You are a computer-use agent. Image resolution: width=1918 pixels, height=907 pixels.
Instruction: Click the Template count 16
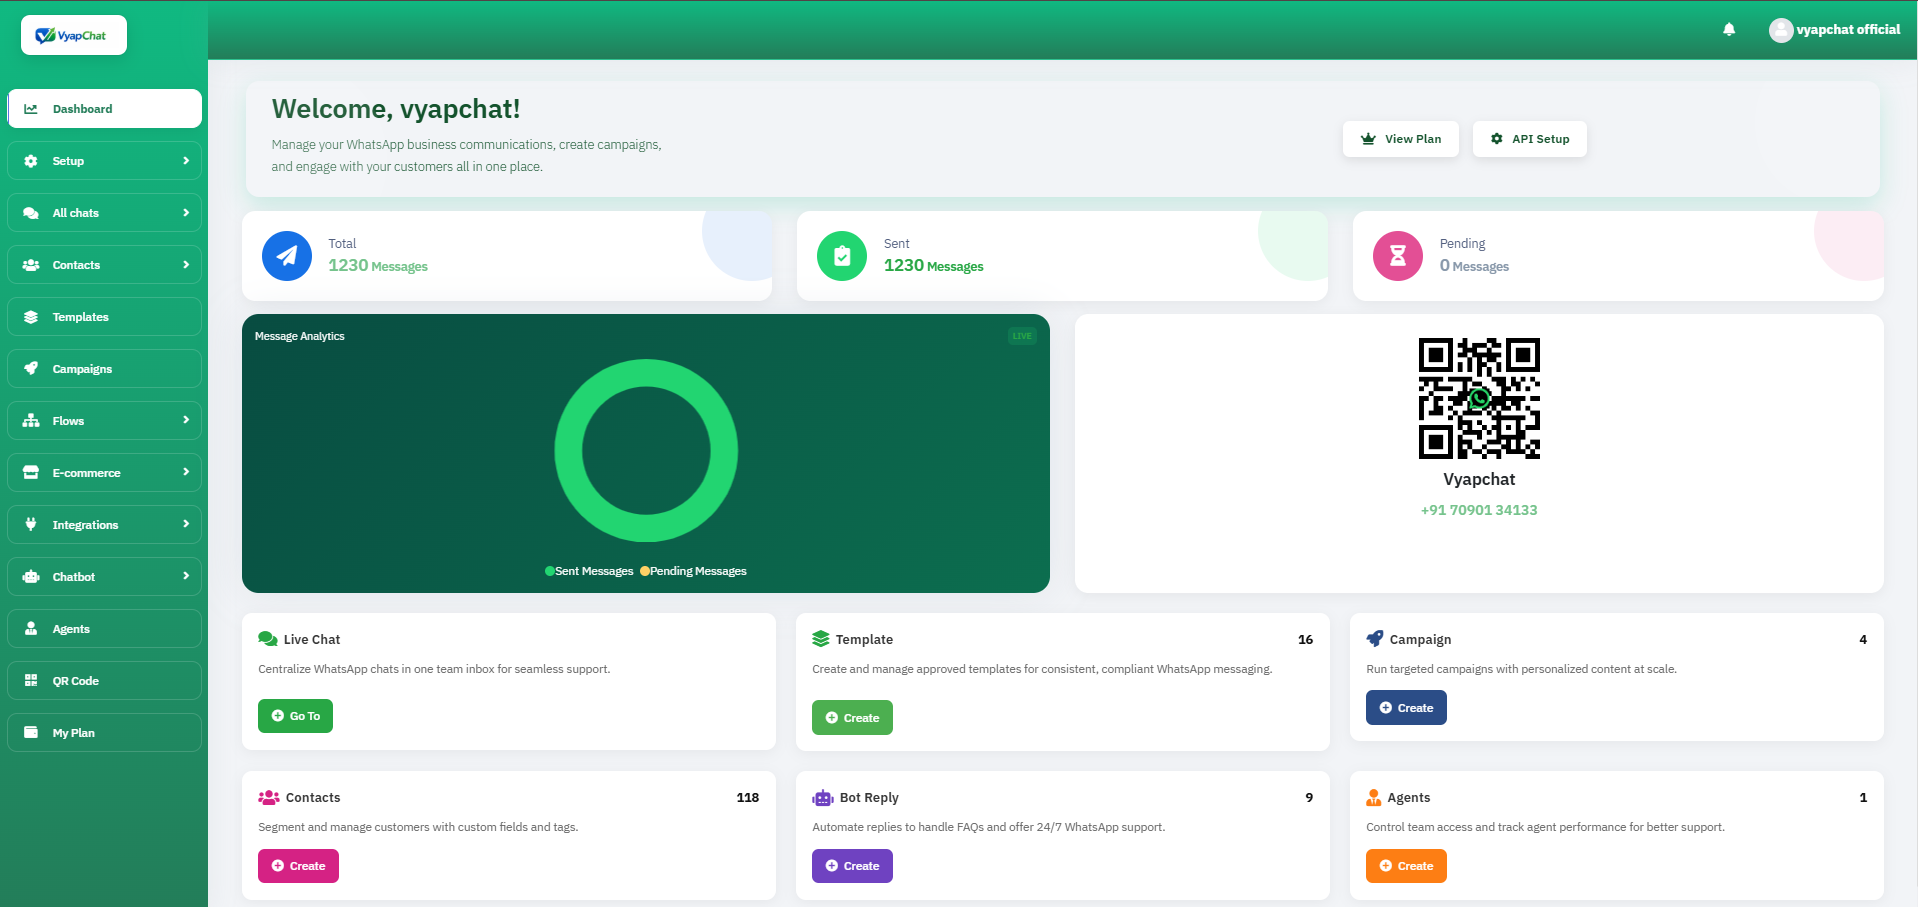coord(1305,639)
